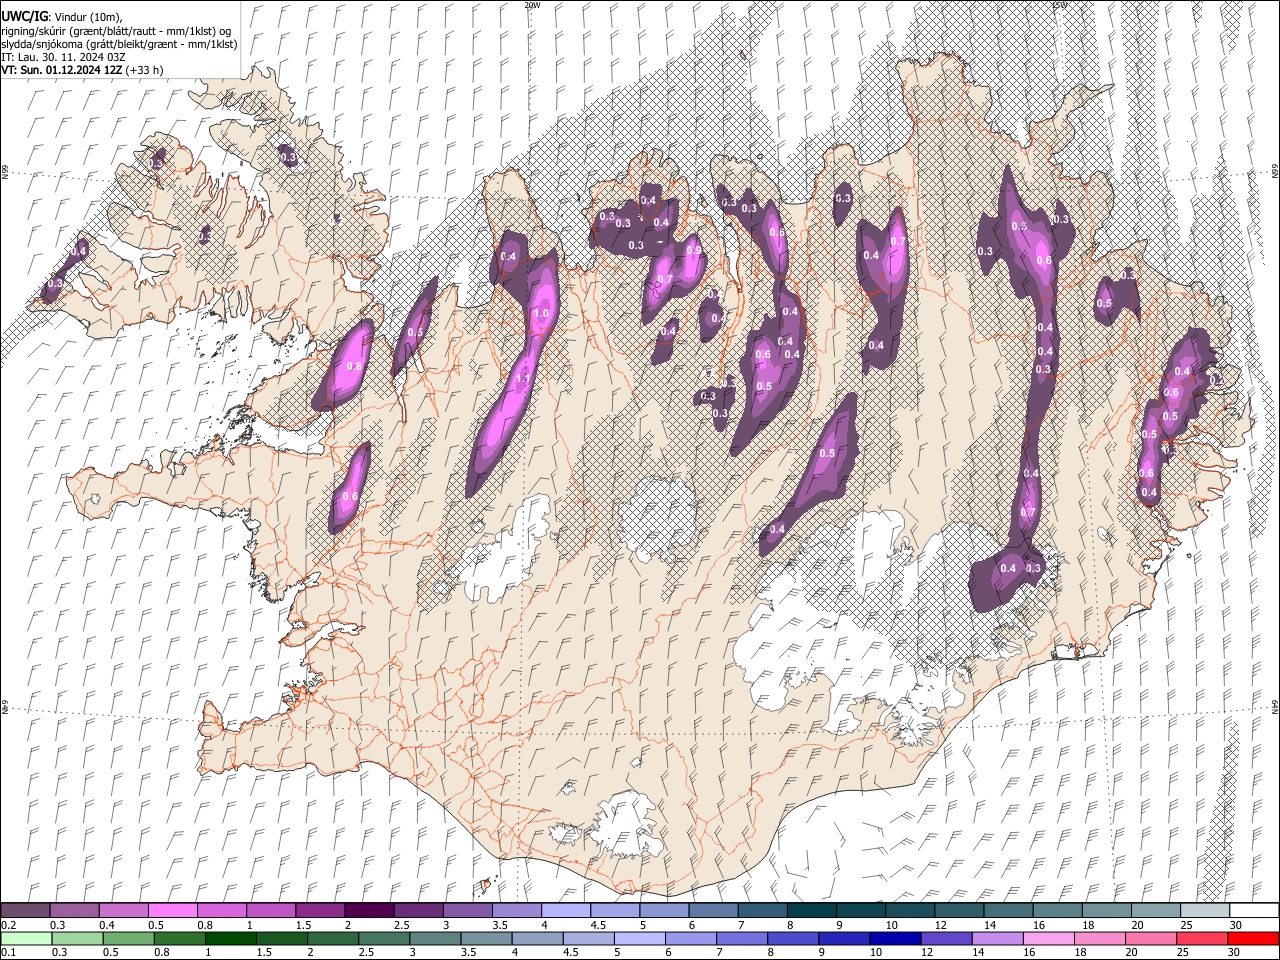Viewport: 1280px width, 960px height.
Task: Select the valid time 'VT: Sun. 01.12.2024 12Z (+33 h)'
Action: coord(82,70)
